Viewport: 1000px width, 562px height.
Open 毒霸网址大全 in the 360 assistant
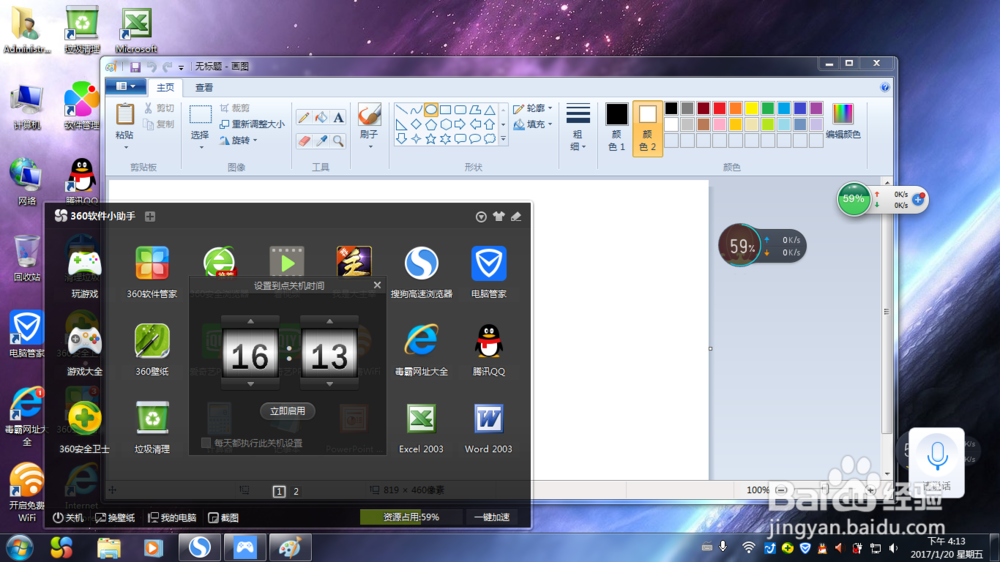pyautogui.click(x=422, y=350)
